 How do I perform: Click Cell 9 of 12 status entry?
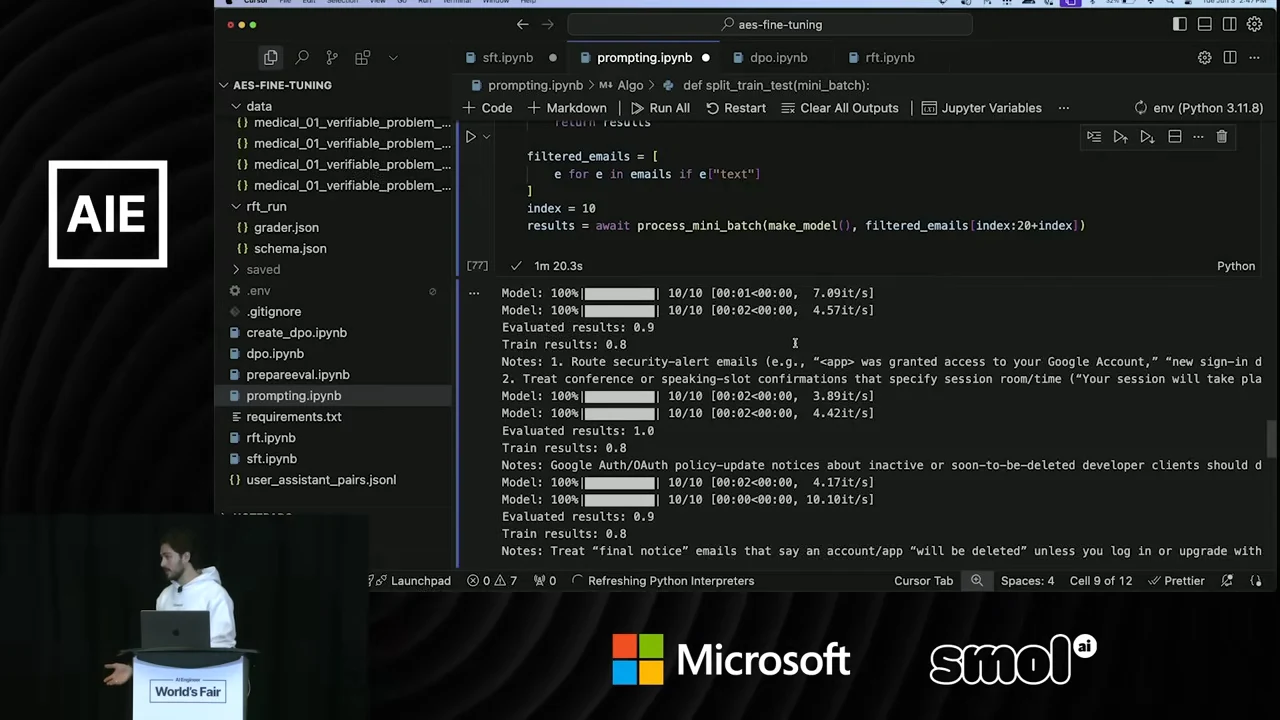tap(1101, 581)
